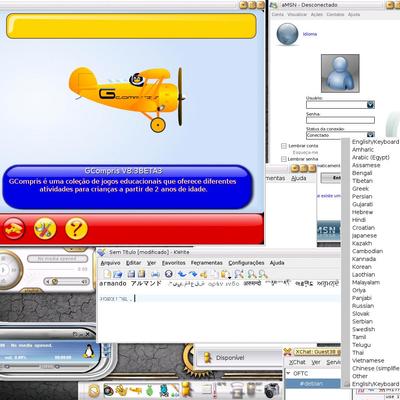The image size is (400, 400).
Task: Select Greek in language list
Action: (x=361, y=189)
